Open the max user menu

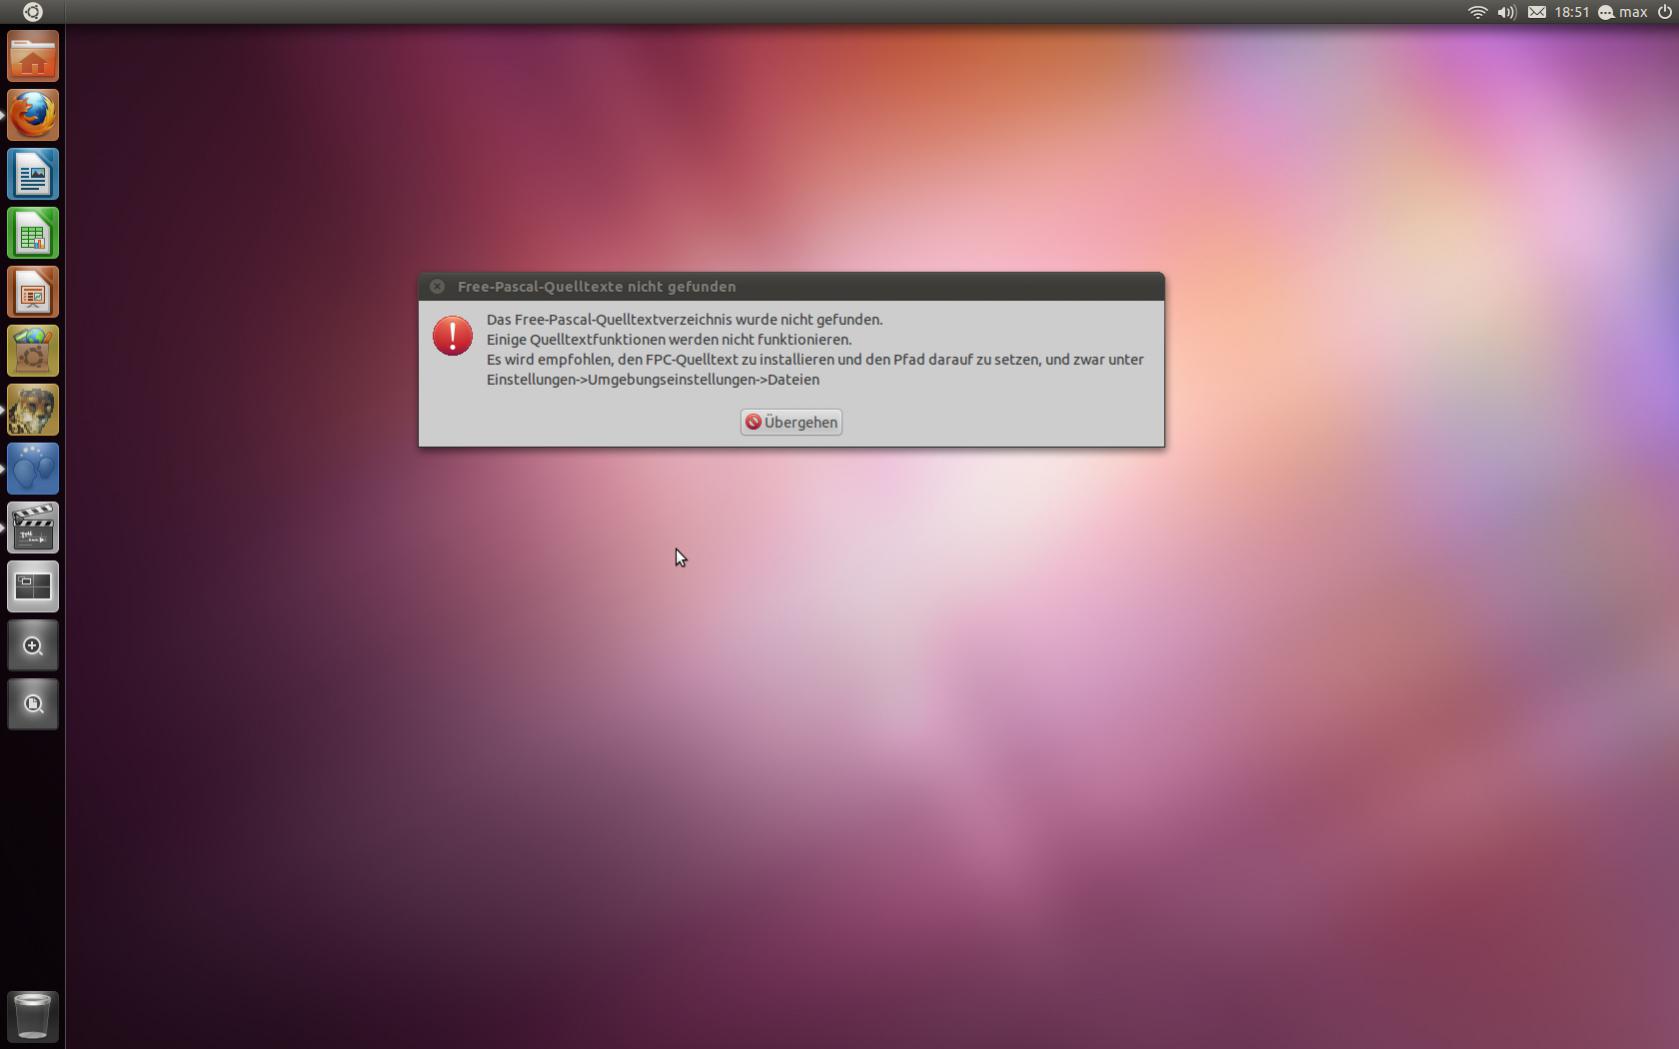click(x=1622, y=12)
